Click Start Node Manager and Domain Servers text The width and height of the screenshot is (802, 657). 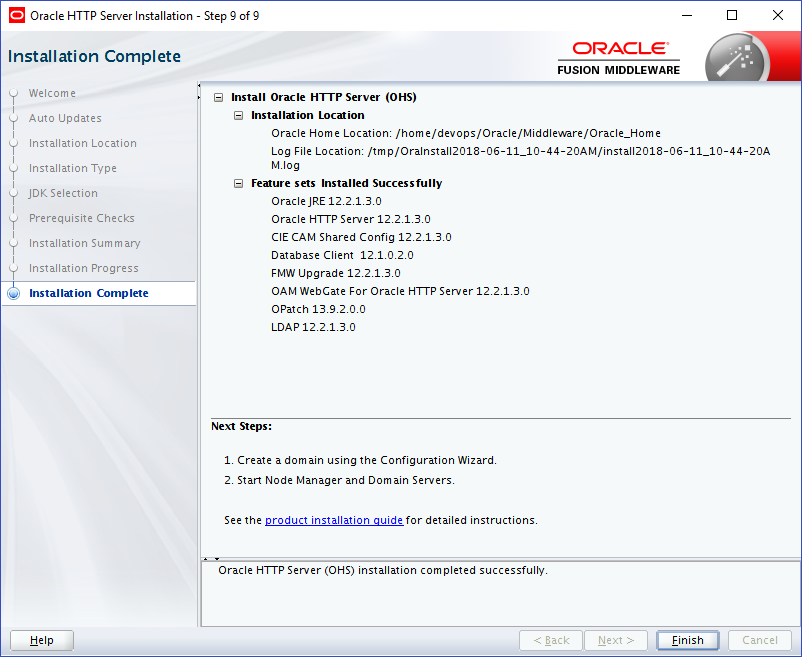tap(339, 481)
